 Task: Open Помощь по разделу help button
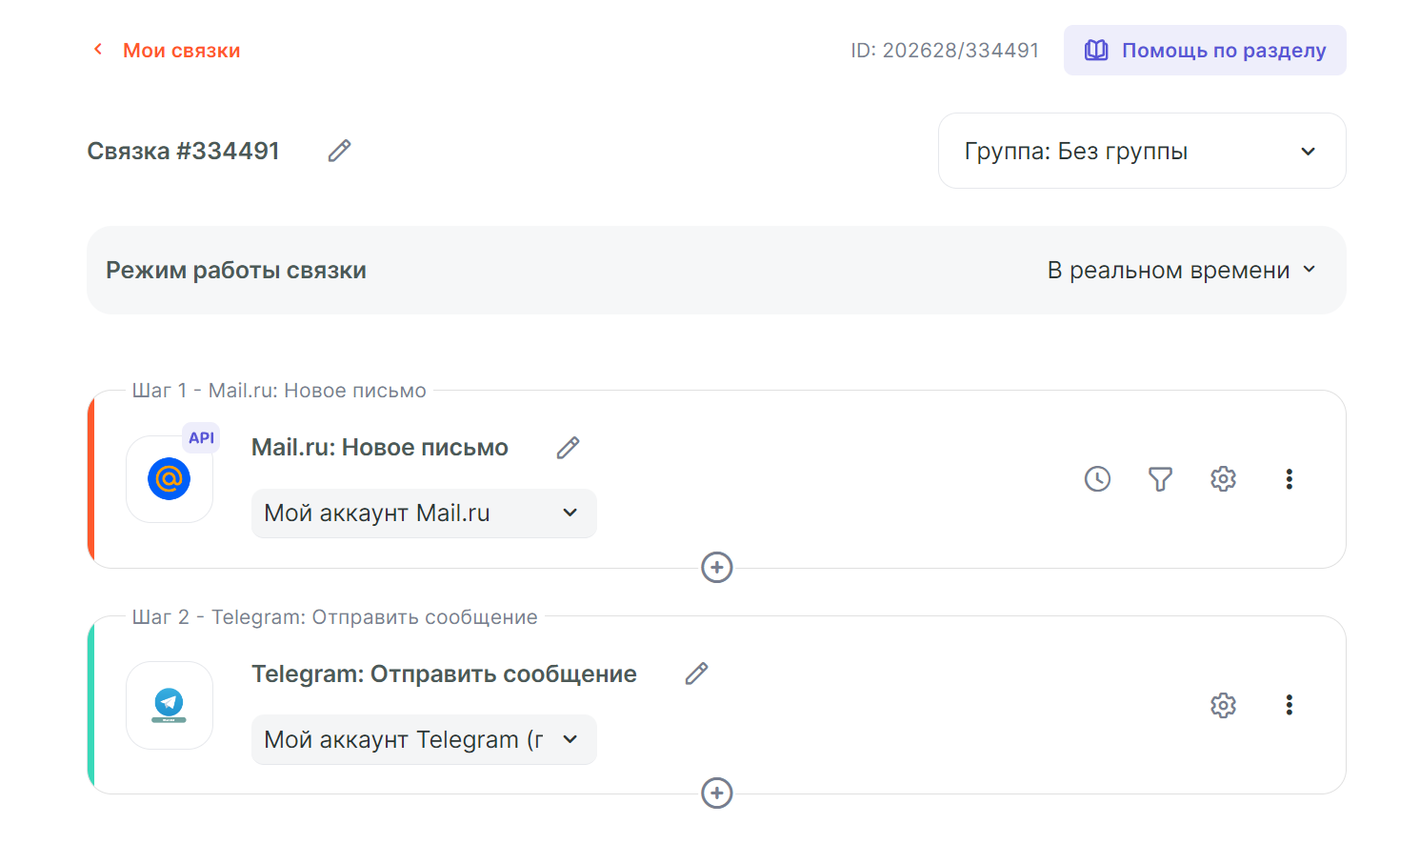coord(1204,50)
